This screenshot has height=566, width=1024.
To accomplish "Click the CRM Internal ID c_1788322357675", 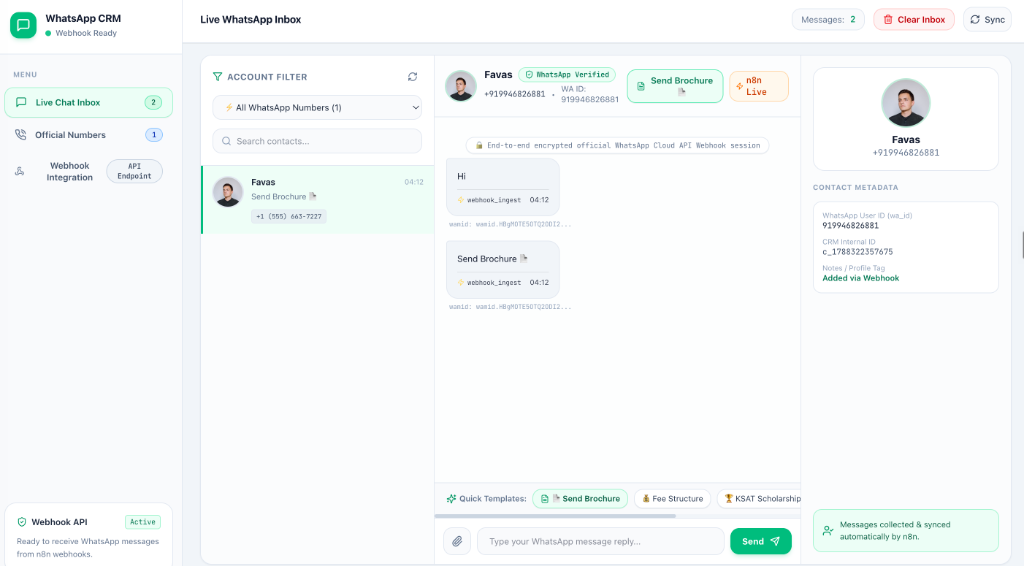I will (857, 252).
